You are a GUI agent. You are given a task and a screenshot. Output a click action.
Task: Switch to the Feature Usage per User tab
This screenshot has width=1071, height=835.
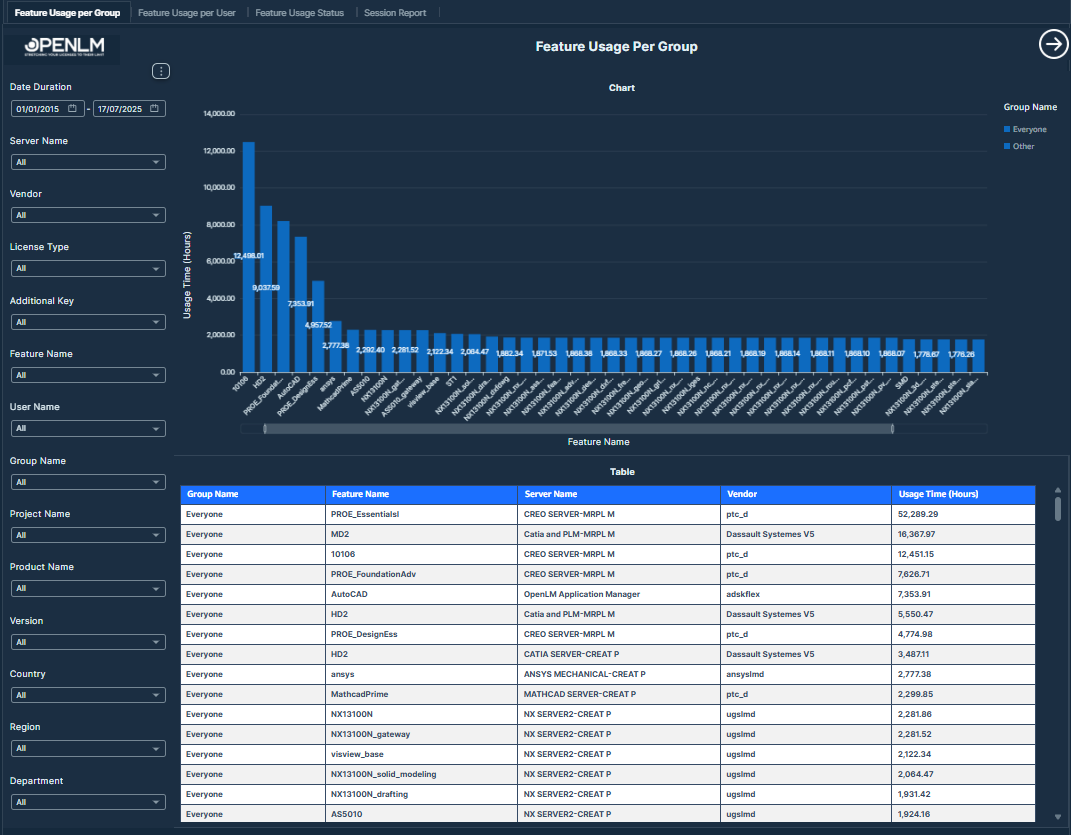tap(188, 13)
